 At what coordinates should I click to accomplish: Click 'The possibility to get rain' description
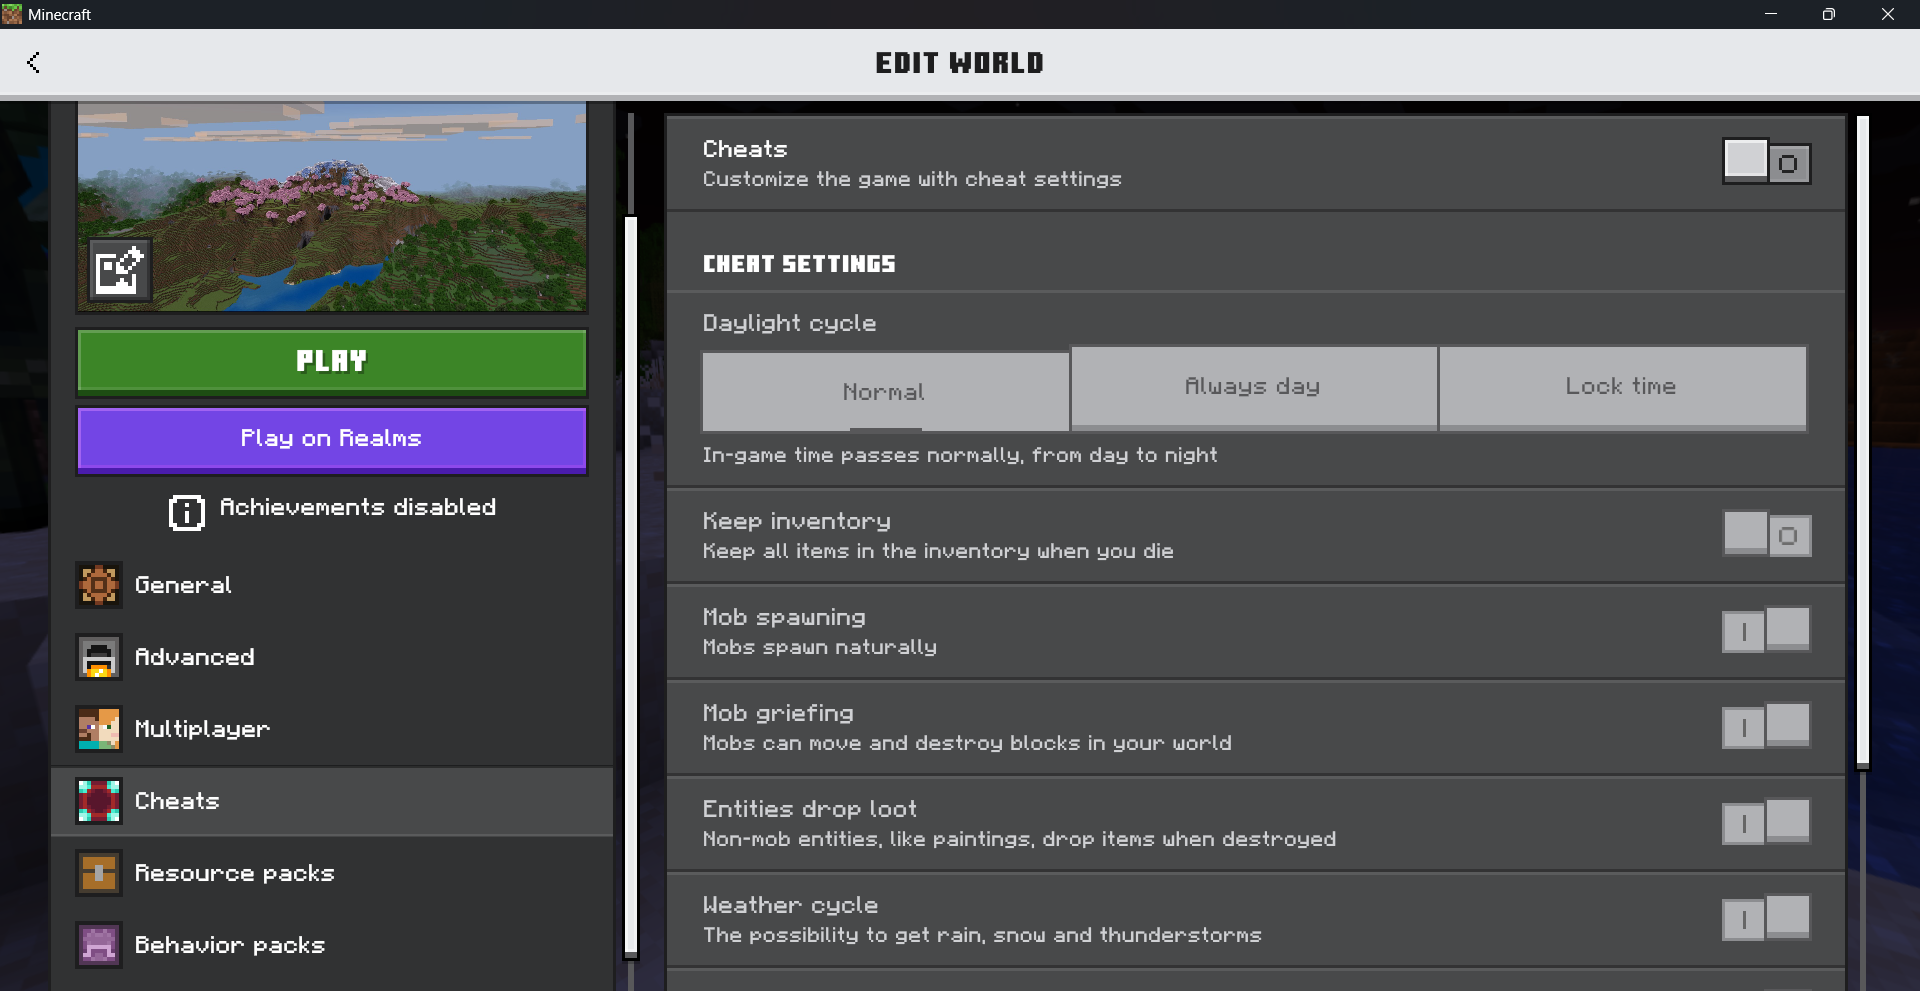pos(982,935)
